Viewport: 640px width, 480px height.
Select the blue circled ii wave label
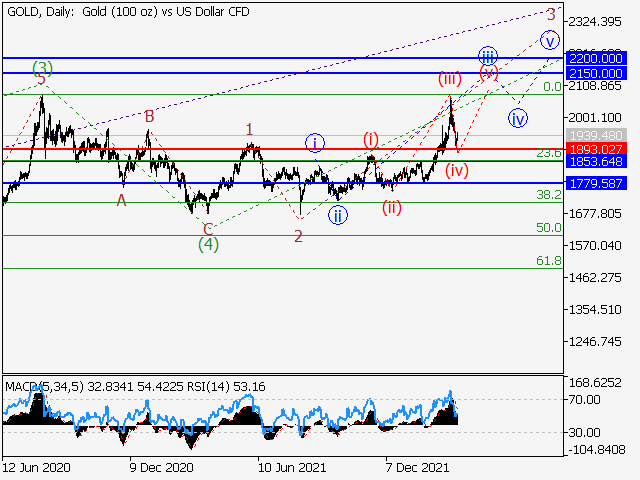click(338, 216)
